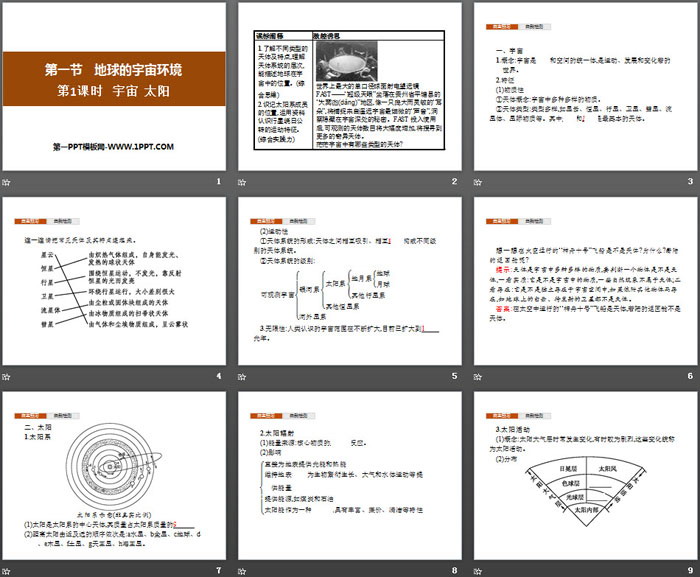Select slide 1 title thumbnail

coord(114,87)
